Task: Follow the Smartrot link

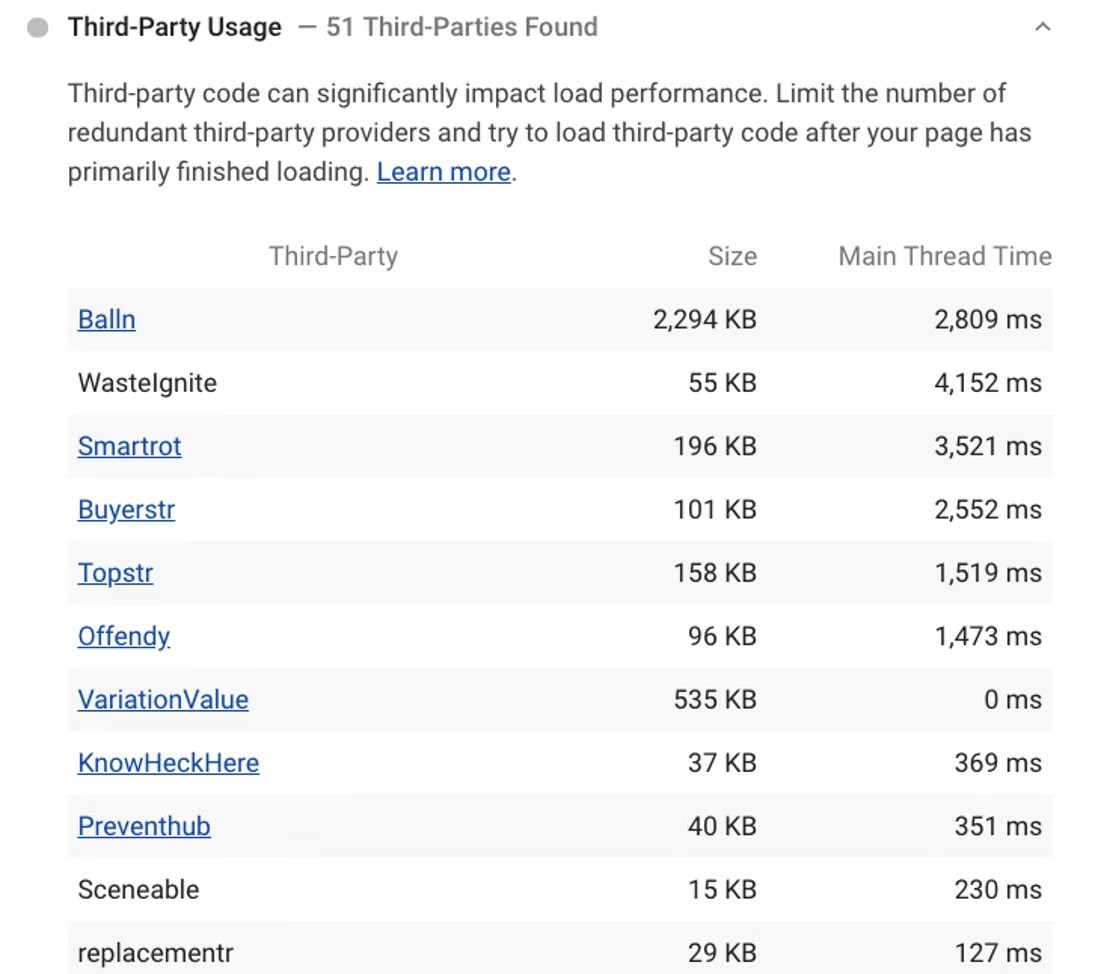Action: coord(129,446)
